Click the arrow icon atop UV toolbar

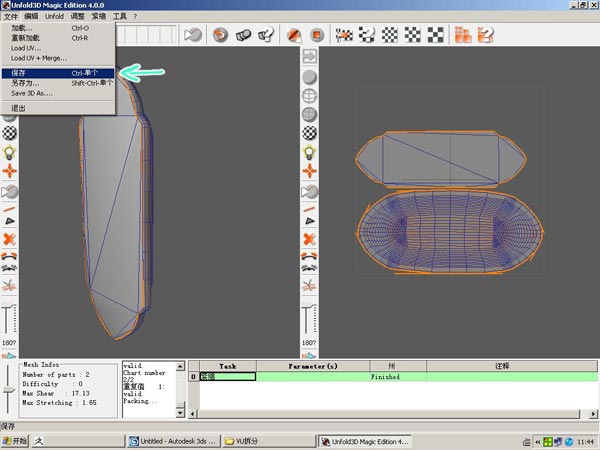(309, 56)
